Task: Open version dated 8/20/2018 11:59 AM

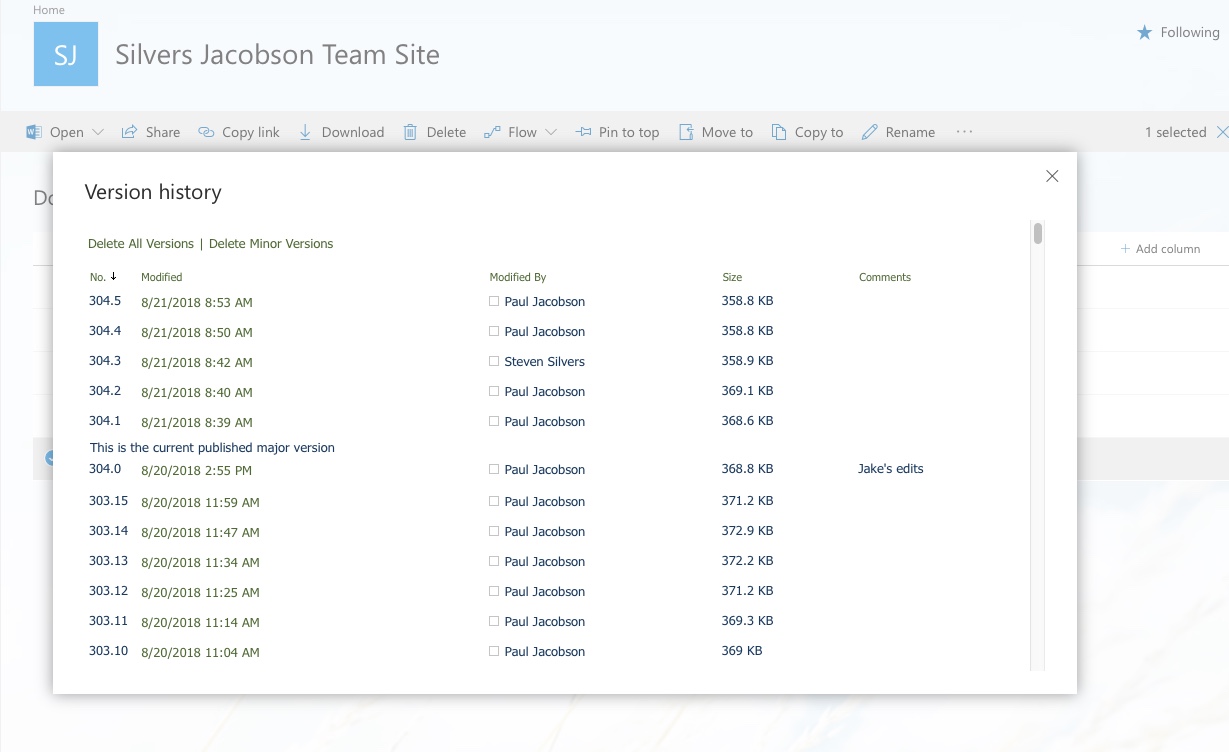Action: click(200, 502)
